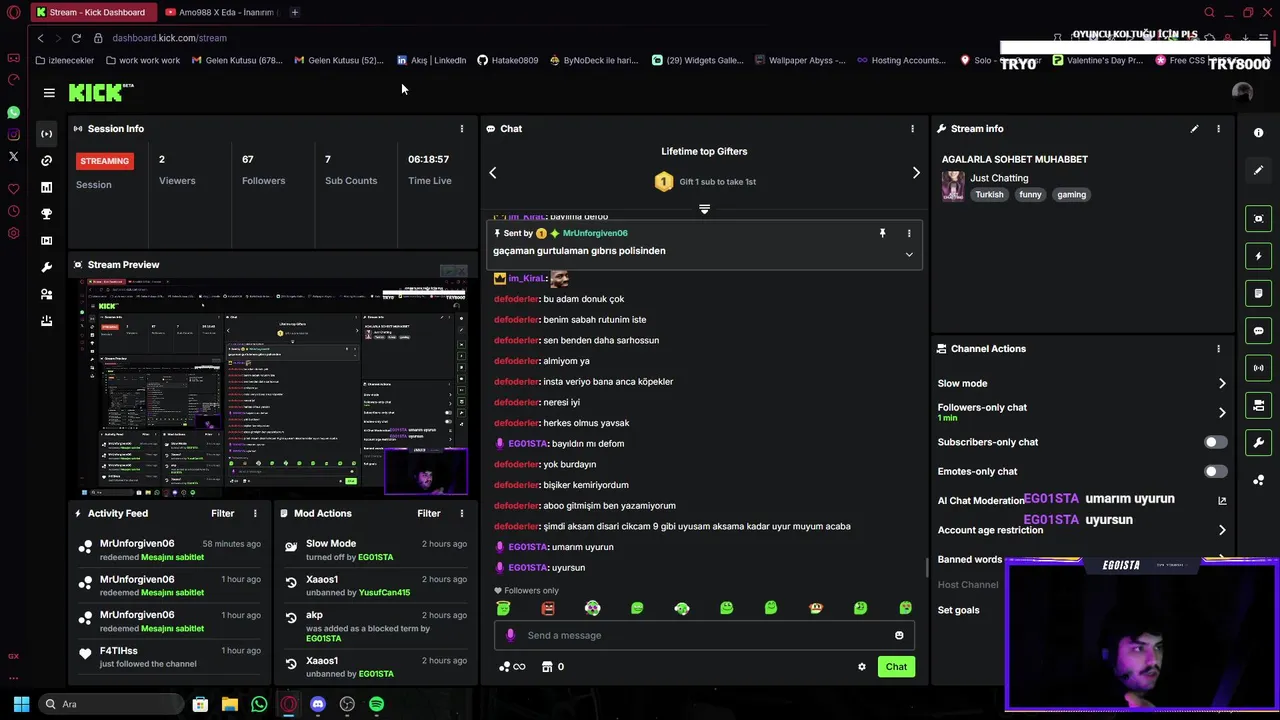Click the Windows taskbar search box
The height and width of the screenshot is (720, 1280).
pyautogui.click(x=113, y=704)
